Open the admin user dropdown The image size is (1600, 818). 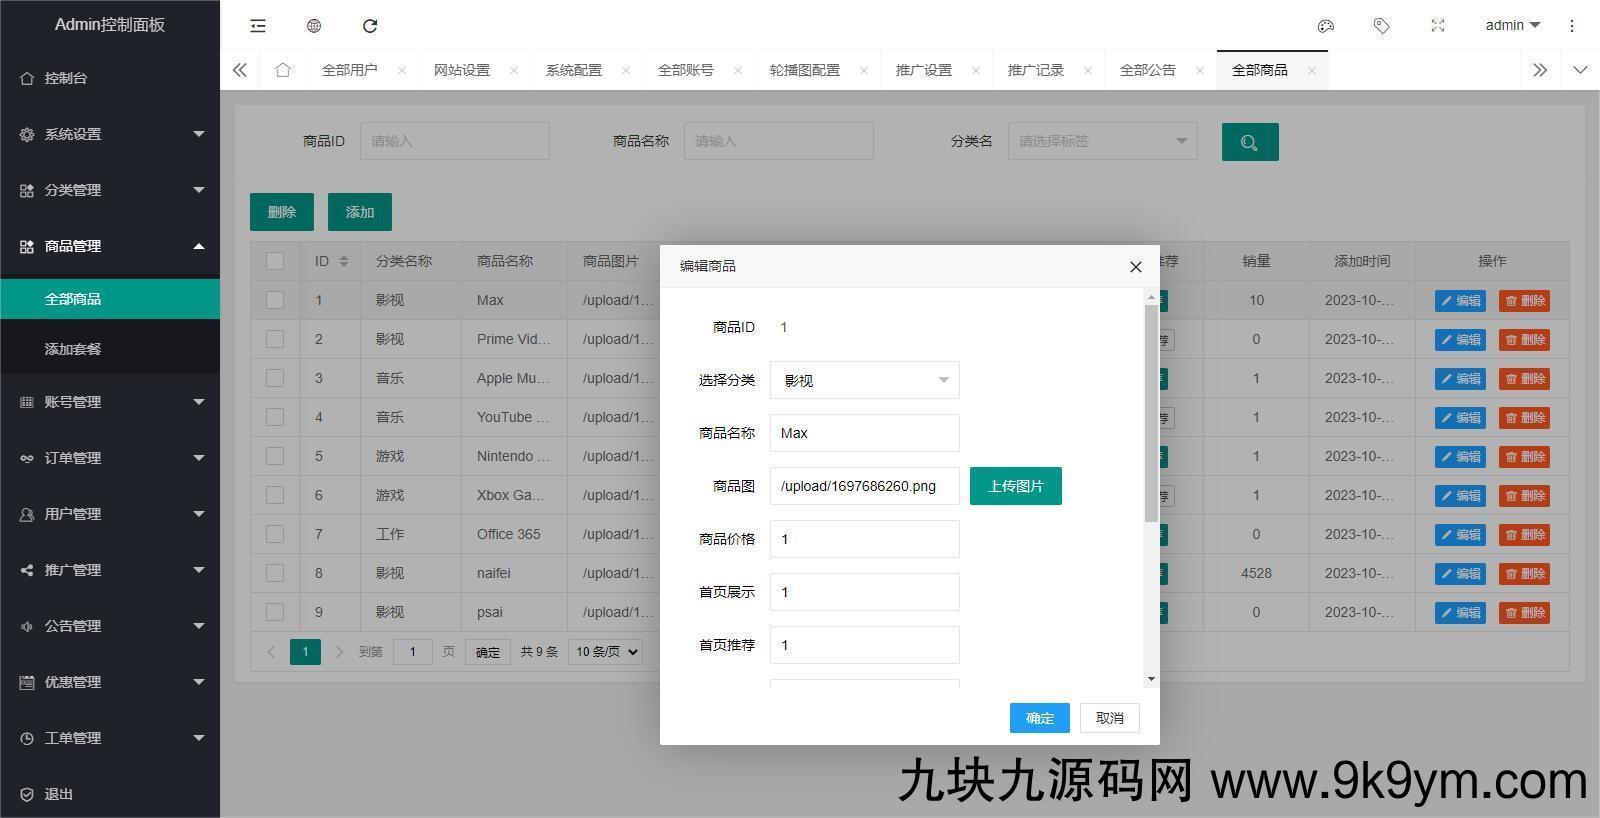[x=1512, y=26]
